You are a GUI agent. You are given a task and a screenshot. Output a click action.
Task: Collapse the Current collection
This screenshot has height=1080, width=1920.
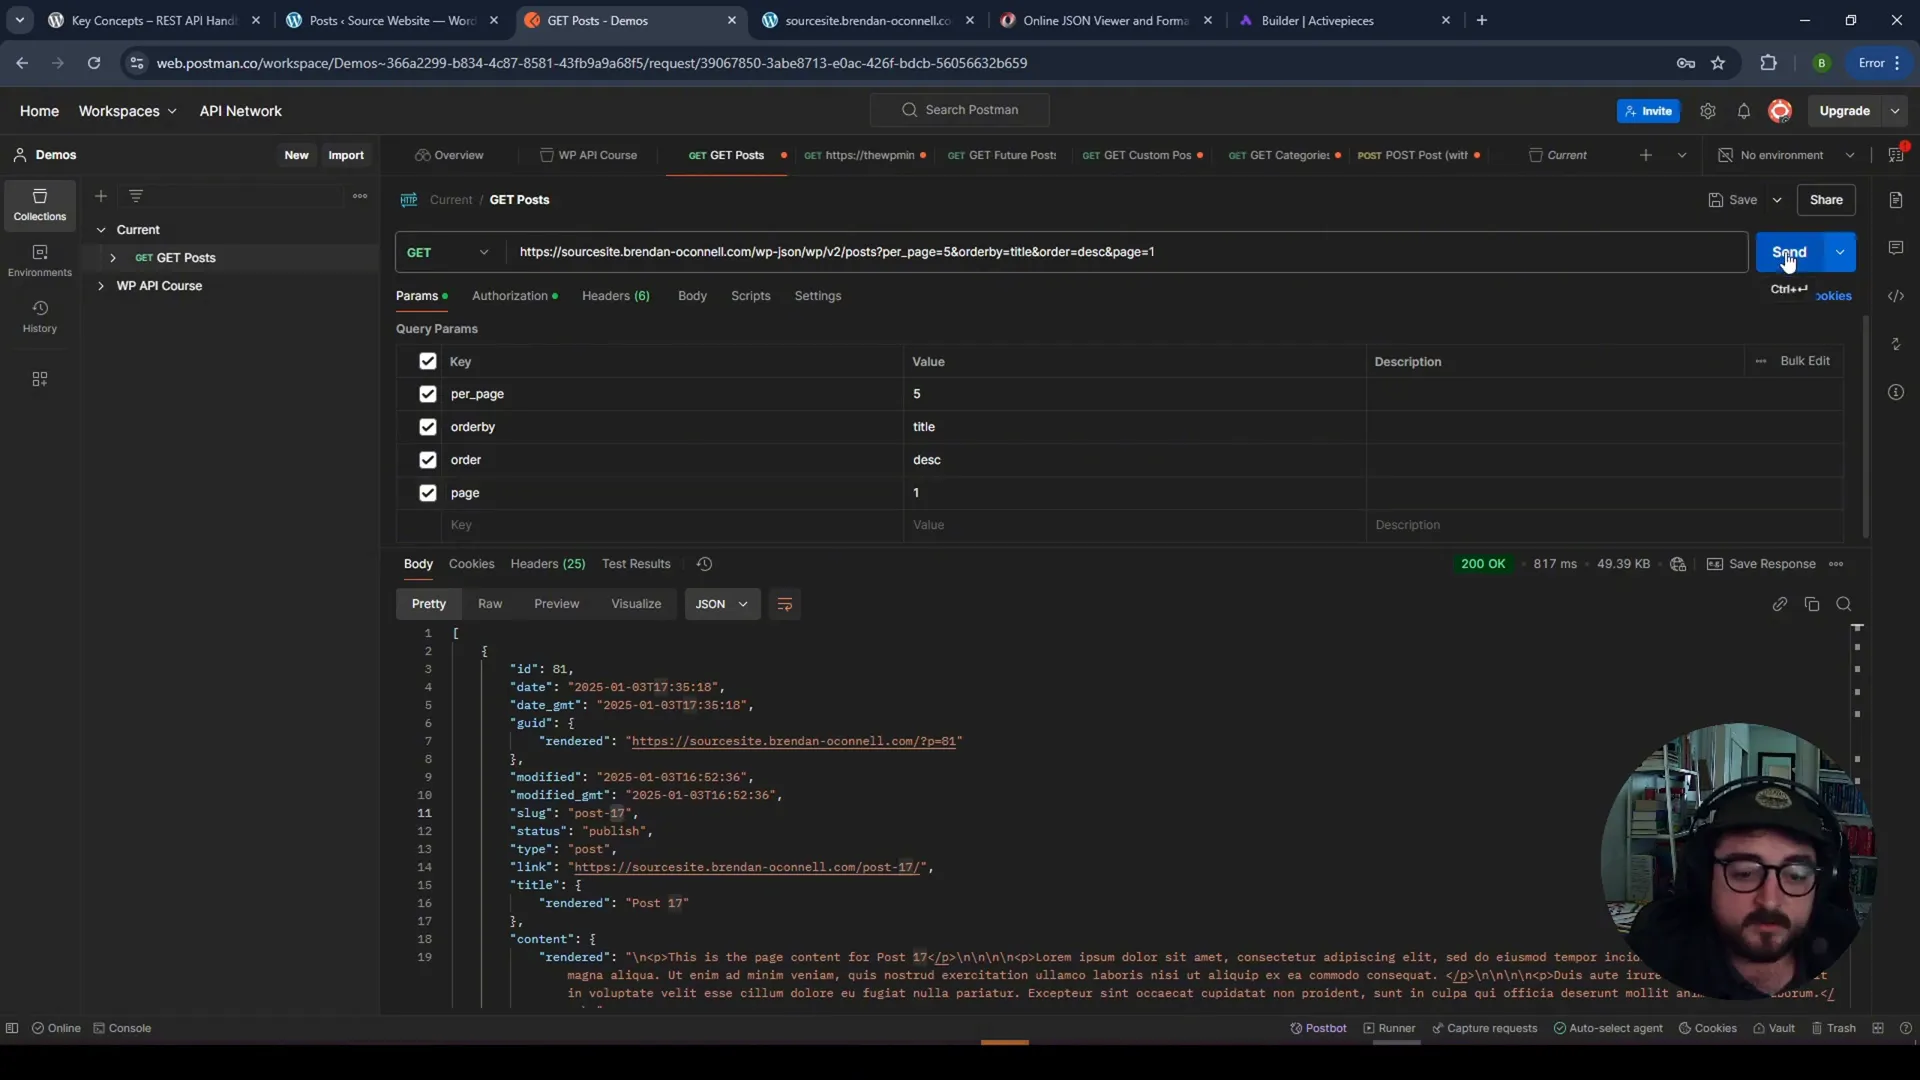(101, 230)
